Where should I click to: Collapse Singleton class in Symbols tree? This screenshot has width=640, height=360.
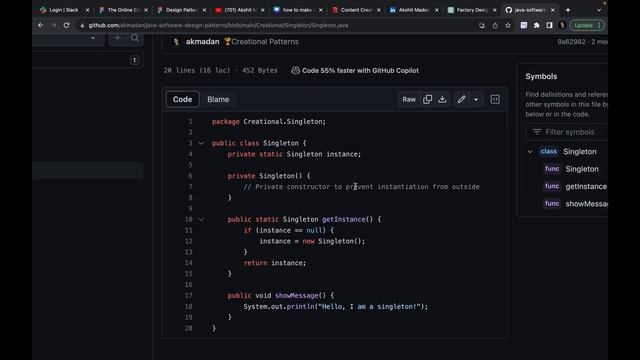pyautogui.click(x=530, y=151)
